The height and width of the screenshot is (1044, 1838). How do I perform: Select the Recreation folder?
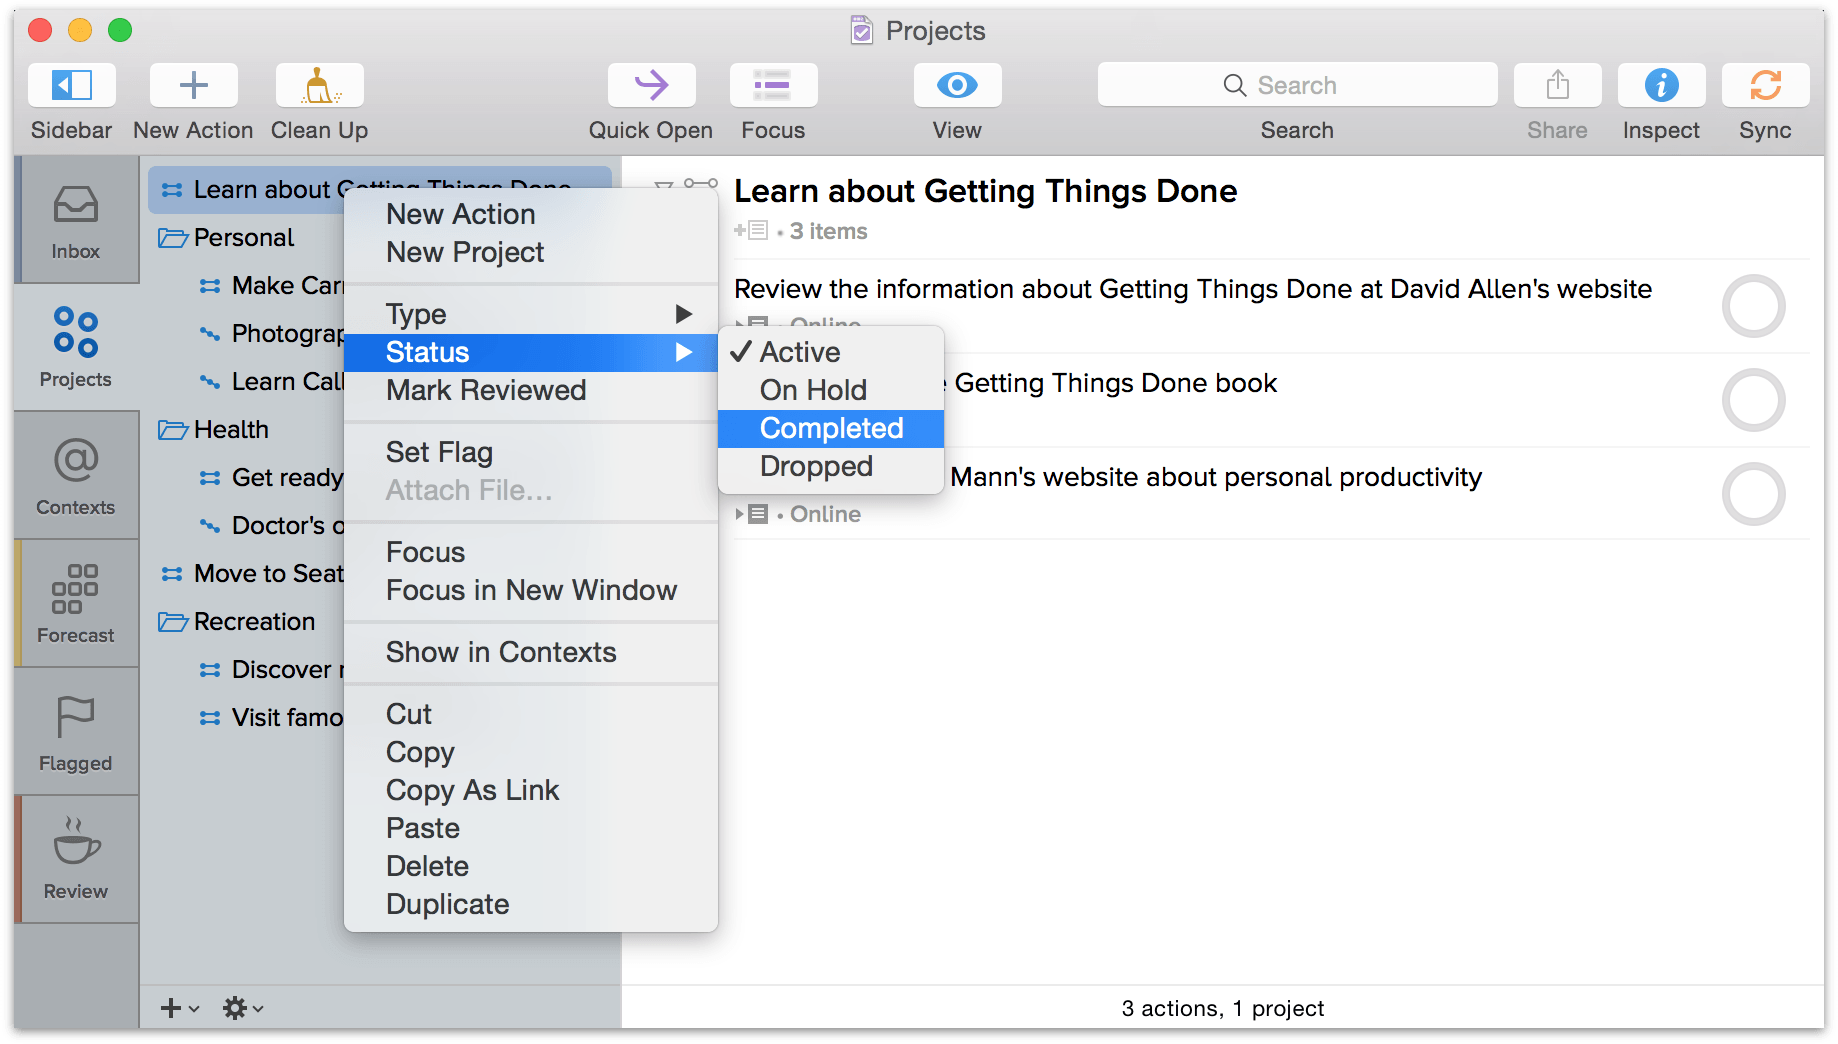(x=237, y=621)
